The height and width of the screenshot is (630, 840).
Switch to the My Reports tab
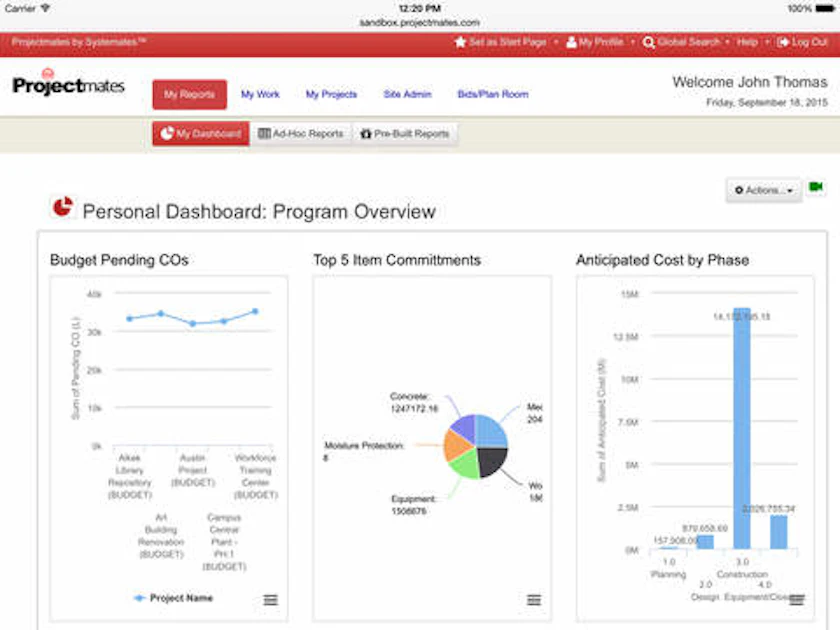pos(190,95)
